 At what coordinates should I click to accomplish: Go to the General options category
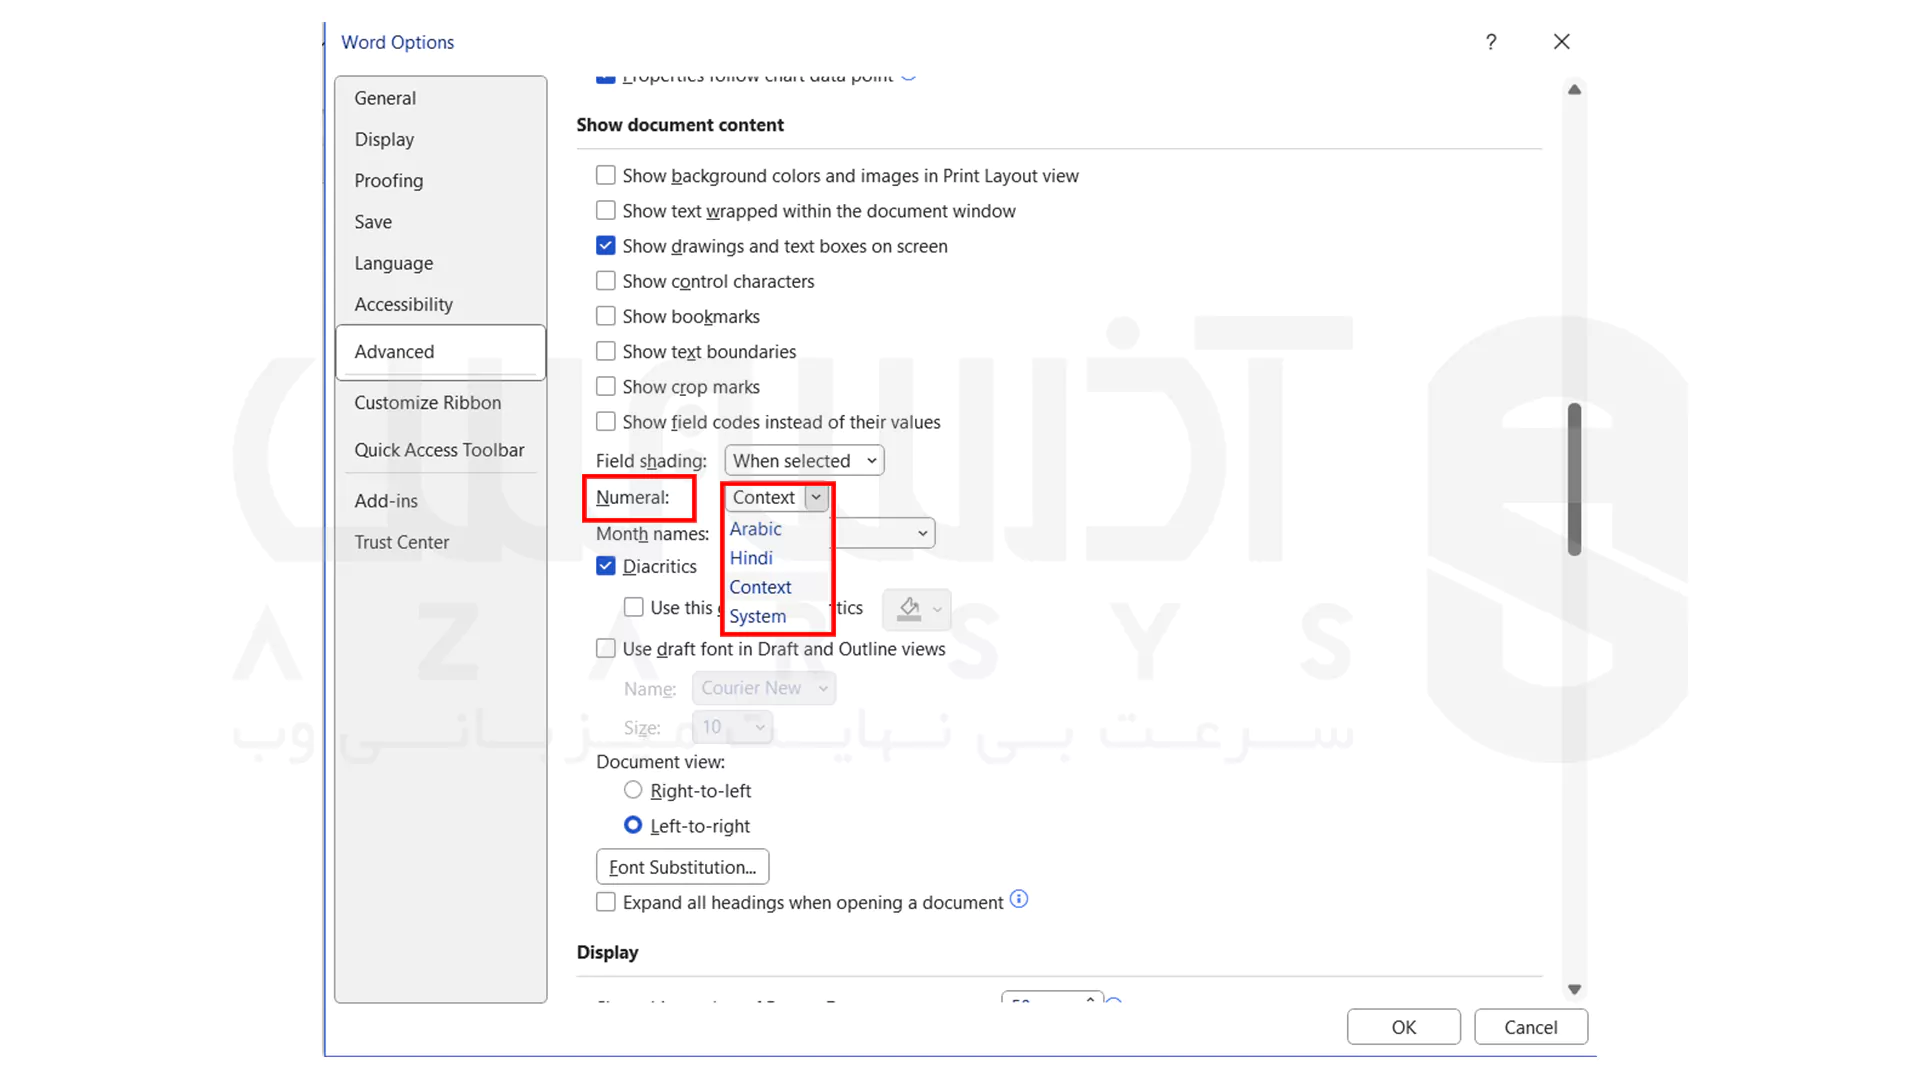coord(441,98)
